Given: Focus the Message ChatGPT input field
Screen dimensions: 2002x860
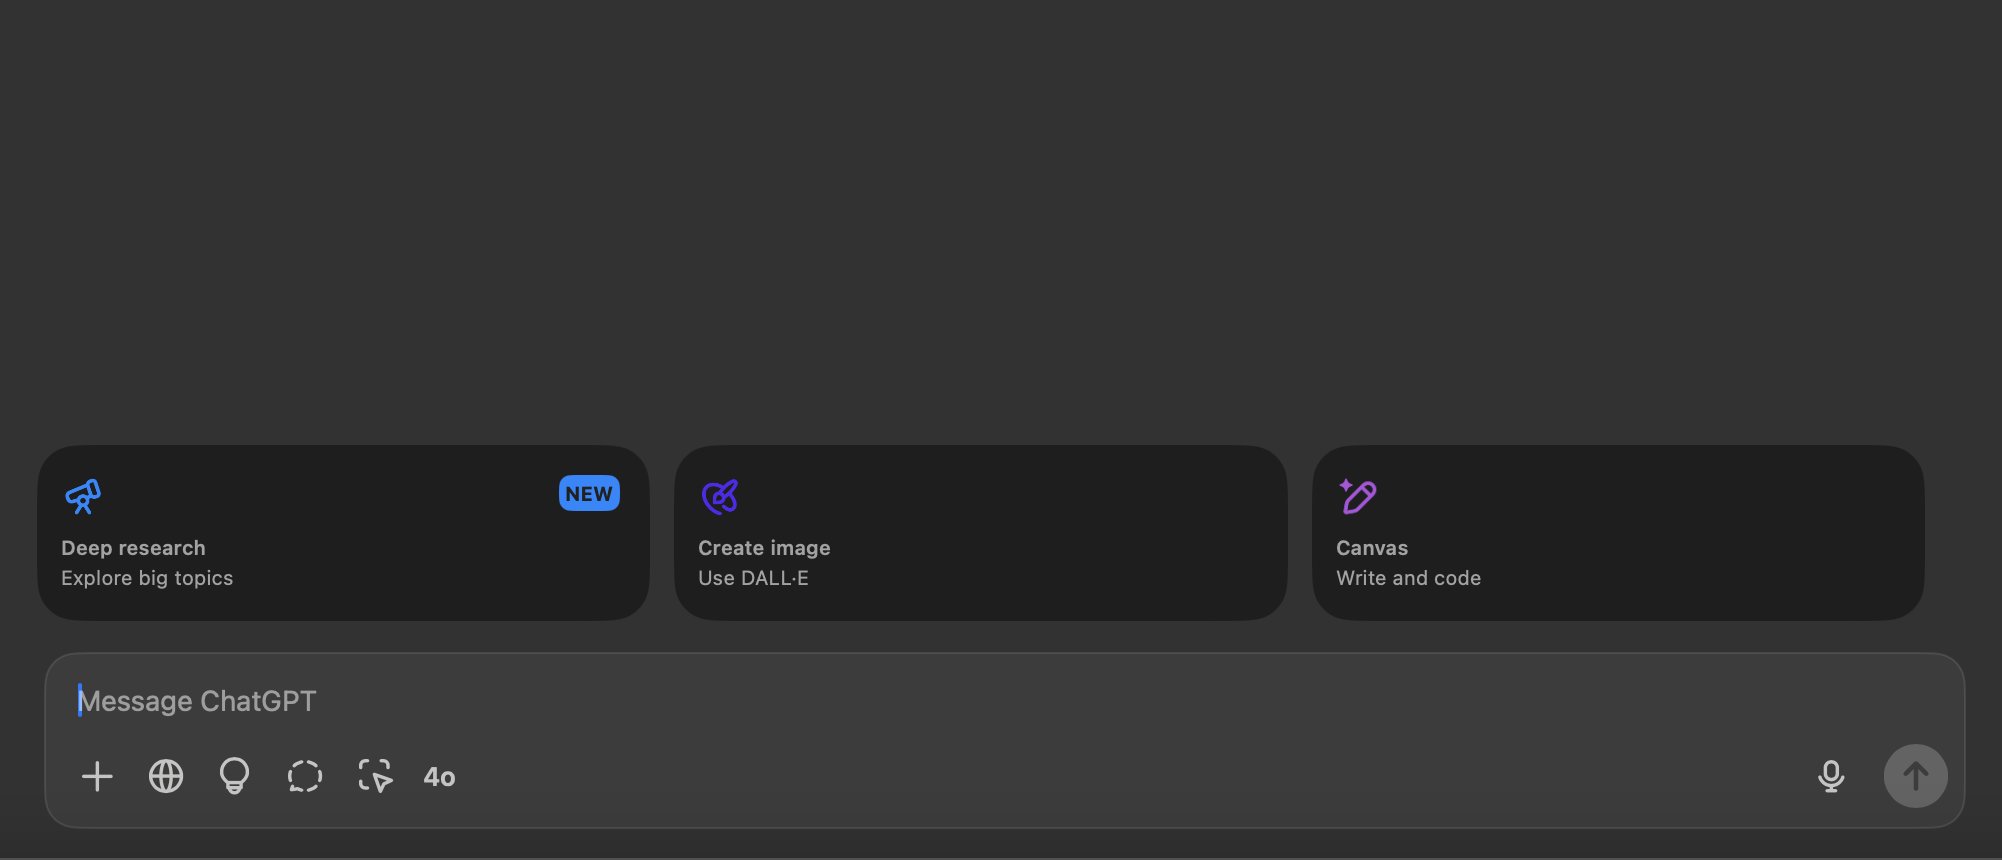Looking at the screenshot, I should (x=1005, y=701).
